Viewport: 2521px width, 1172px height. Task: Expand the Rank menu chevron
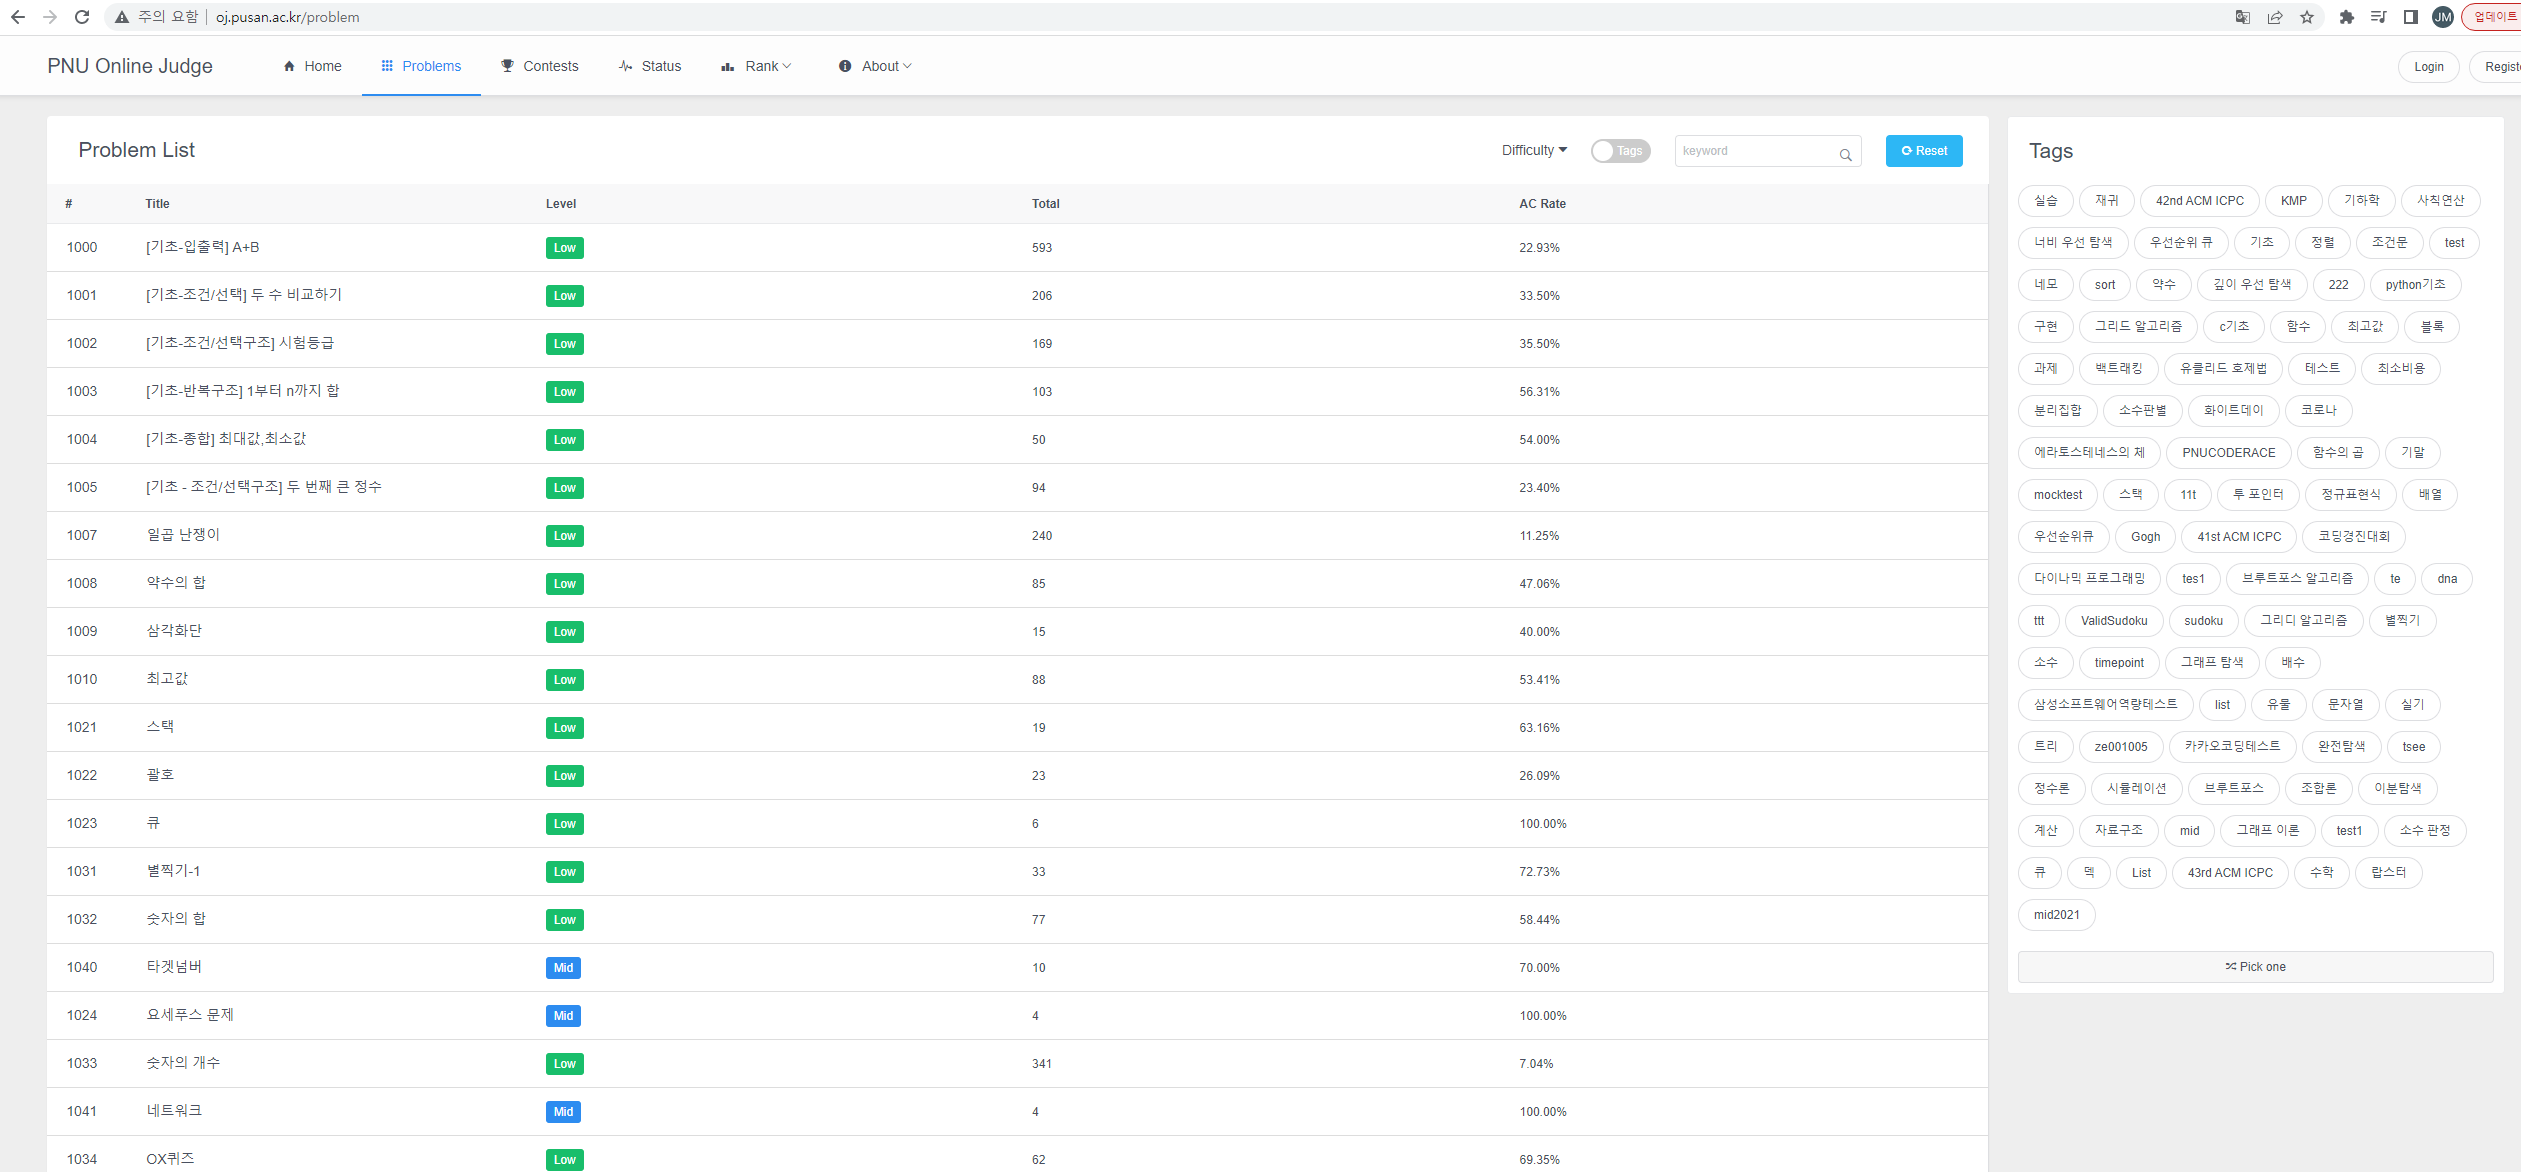point(786,66)
